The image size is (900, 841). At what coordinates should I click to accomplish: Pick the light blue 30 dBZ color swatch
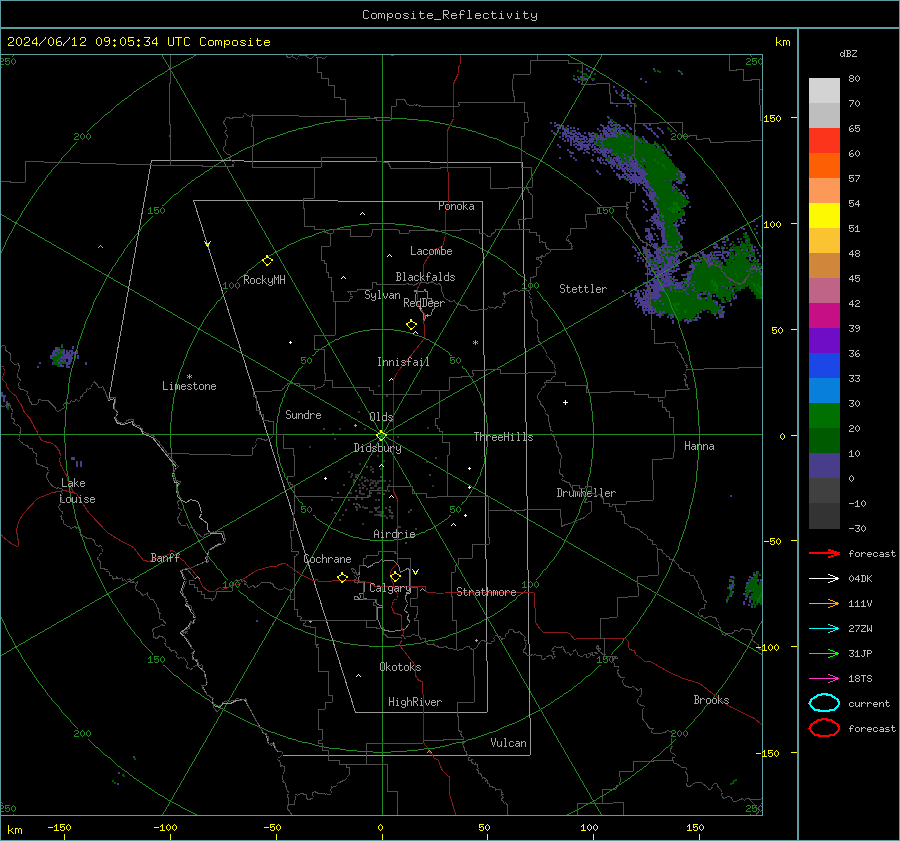(x=824, y=391)
